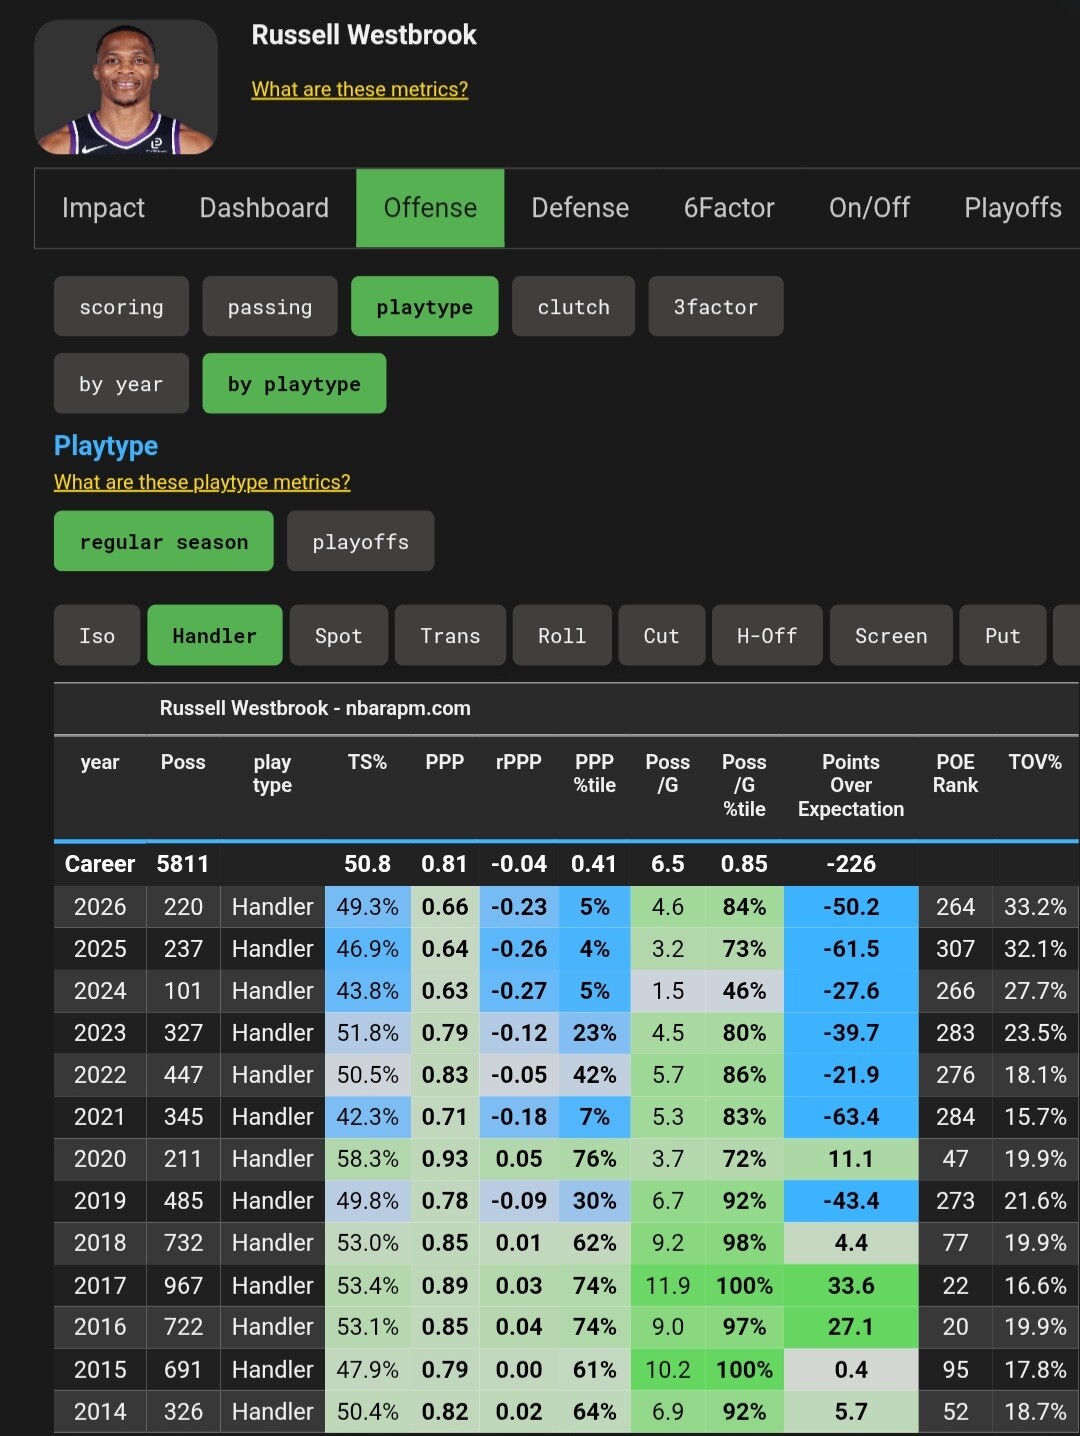Click the 33.6 Points Over Expectation cell
The image size is (1080, 1436).
[851, 1285]
